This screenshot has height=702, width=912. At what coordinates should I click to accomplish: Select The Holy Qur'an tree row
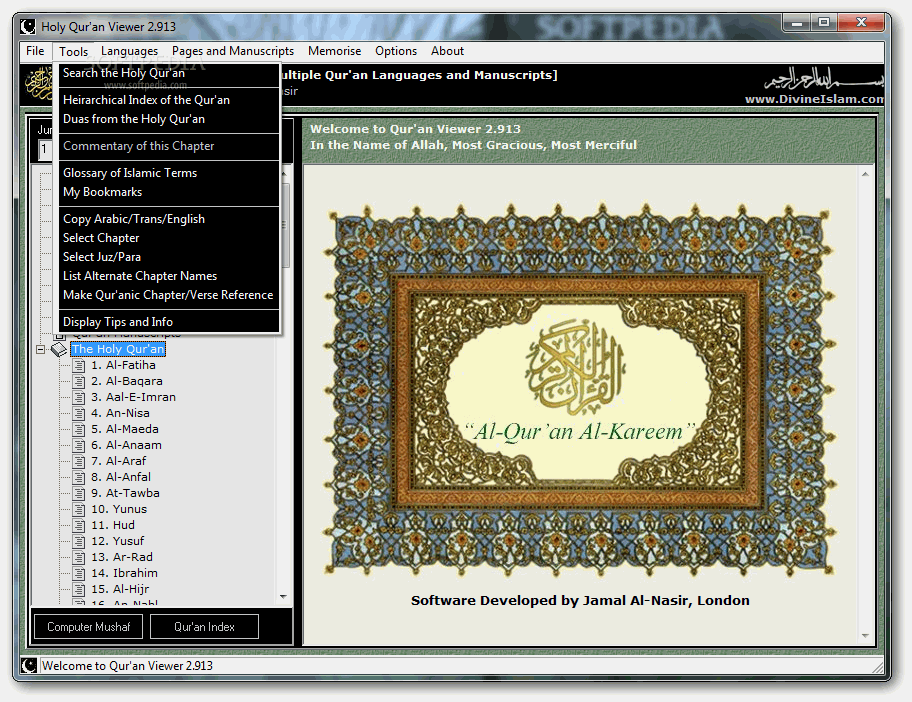point(118,350)
